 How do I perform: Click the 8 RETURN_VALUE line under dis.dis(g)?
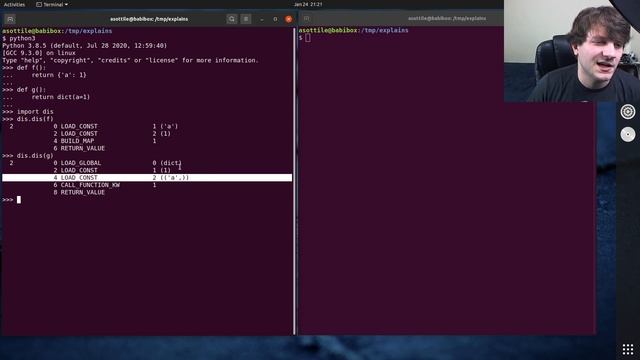point(79,192)
